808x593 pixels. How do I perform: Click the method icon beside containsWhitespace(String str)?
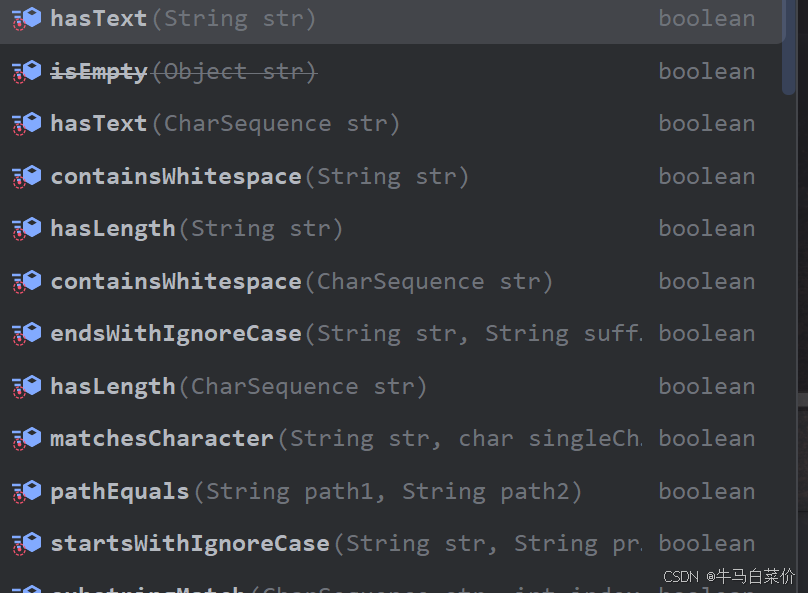tap(26, 176)
